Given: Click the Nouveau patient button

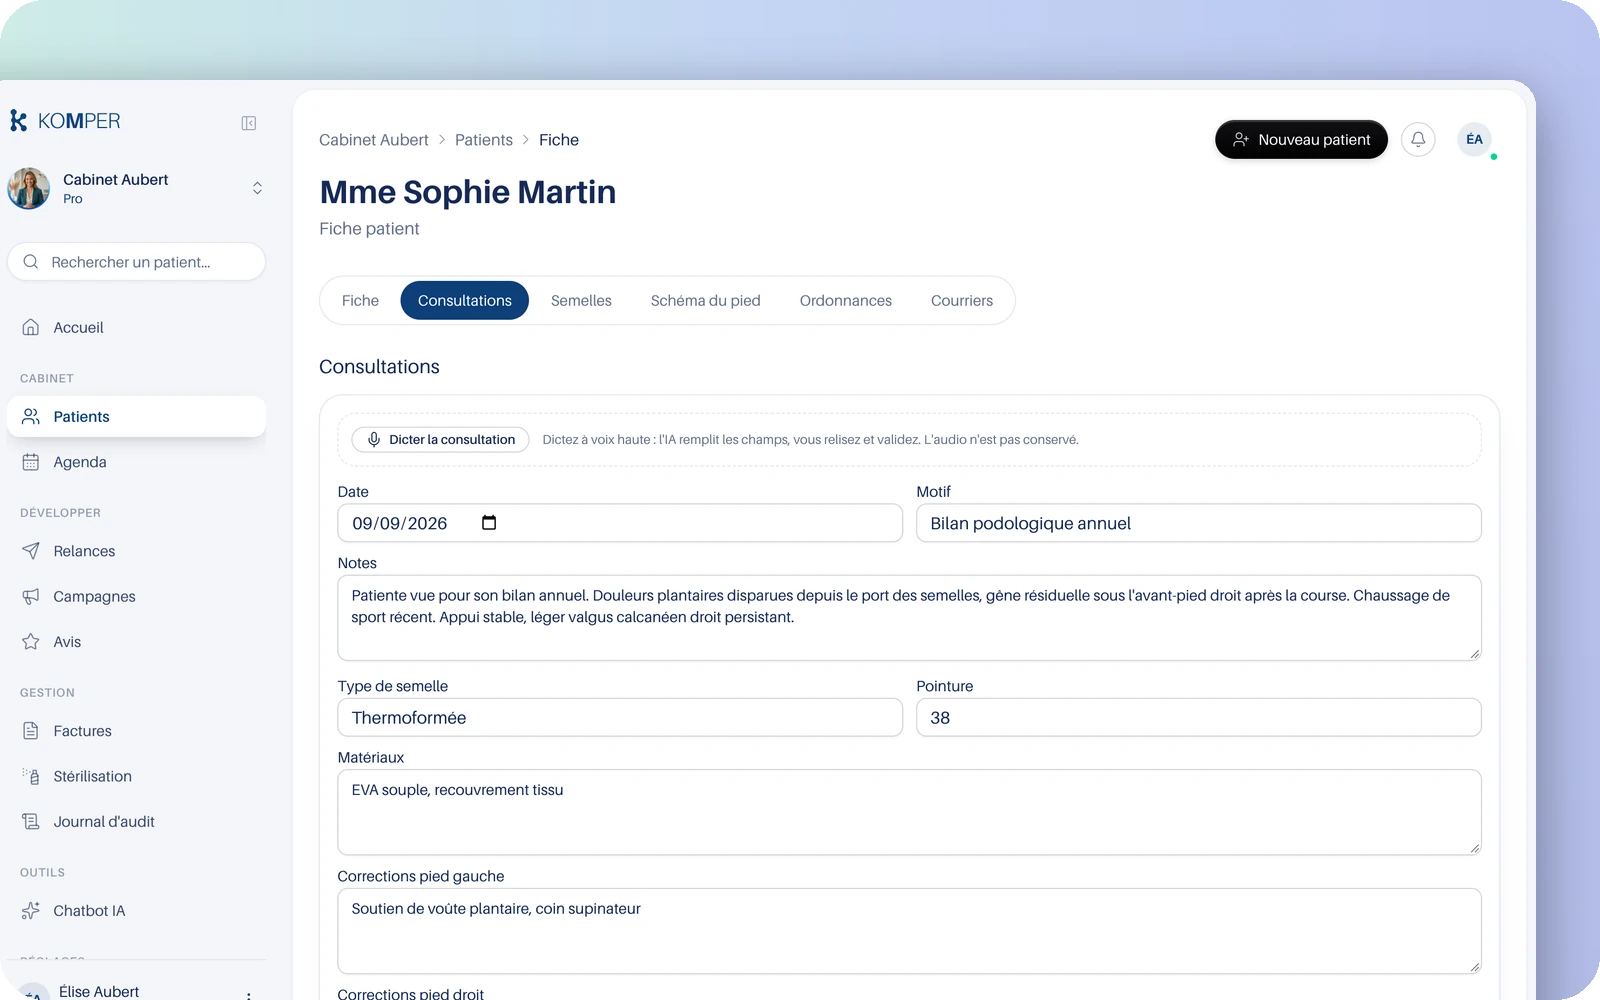Looking at the screenshot, I should [x=1301, y=139].
